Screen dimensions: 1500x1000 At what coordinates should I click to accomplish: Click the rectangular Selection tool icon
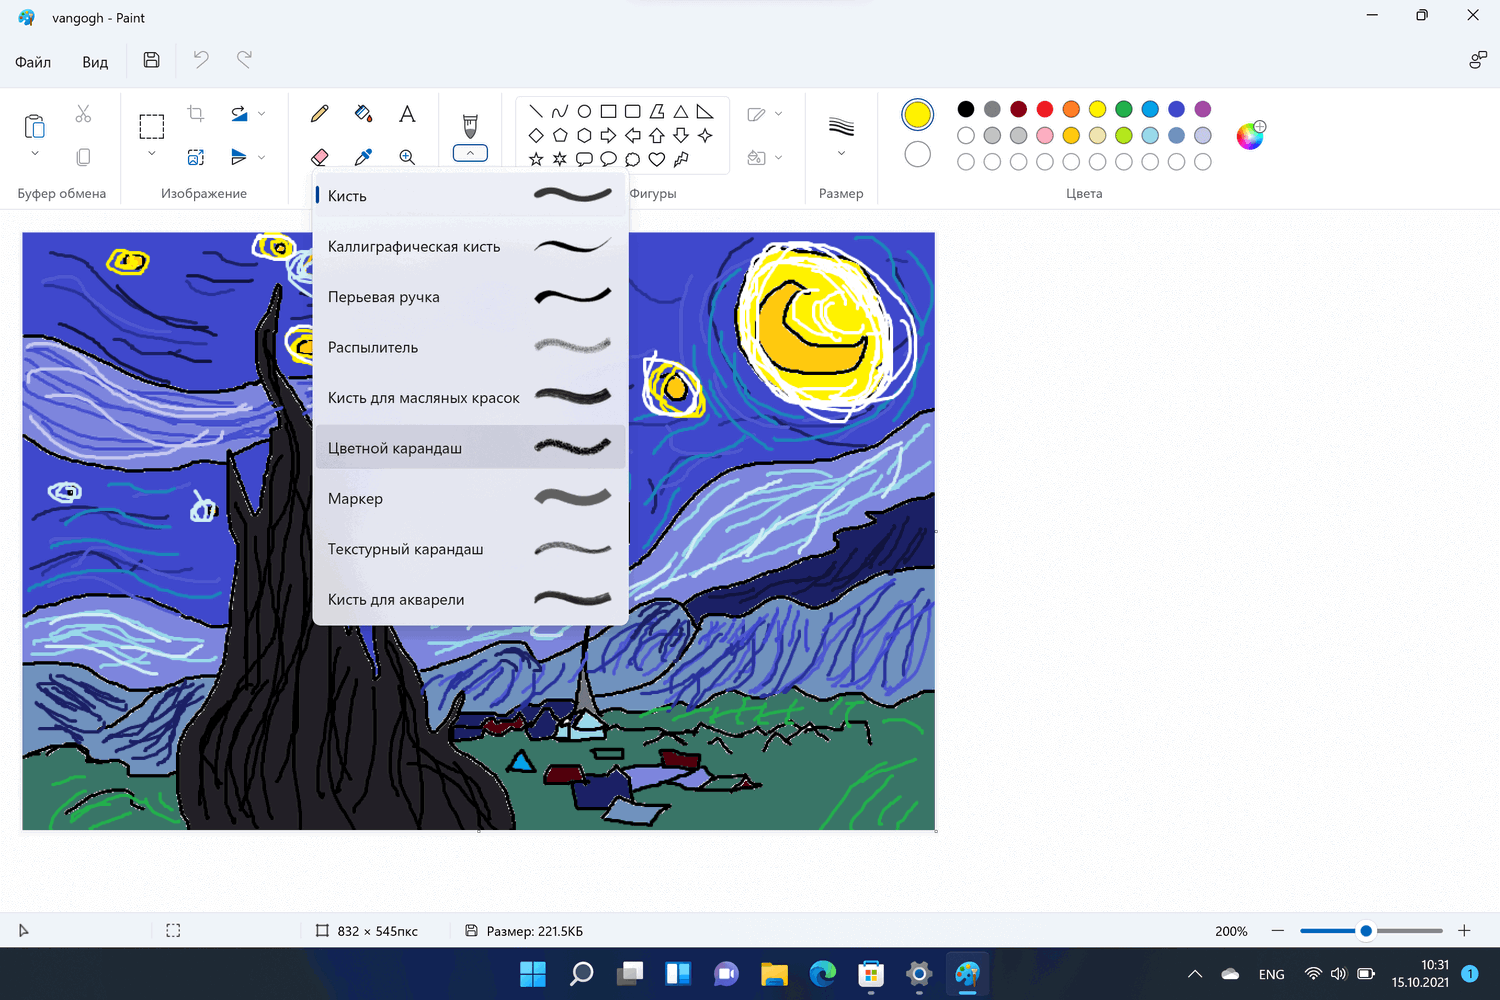[x=152, y=126]
